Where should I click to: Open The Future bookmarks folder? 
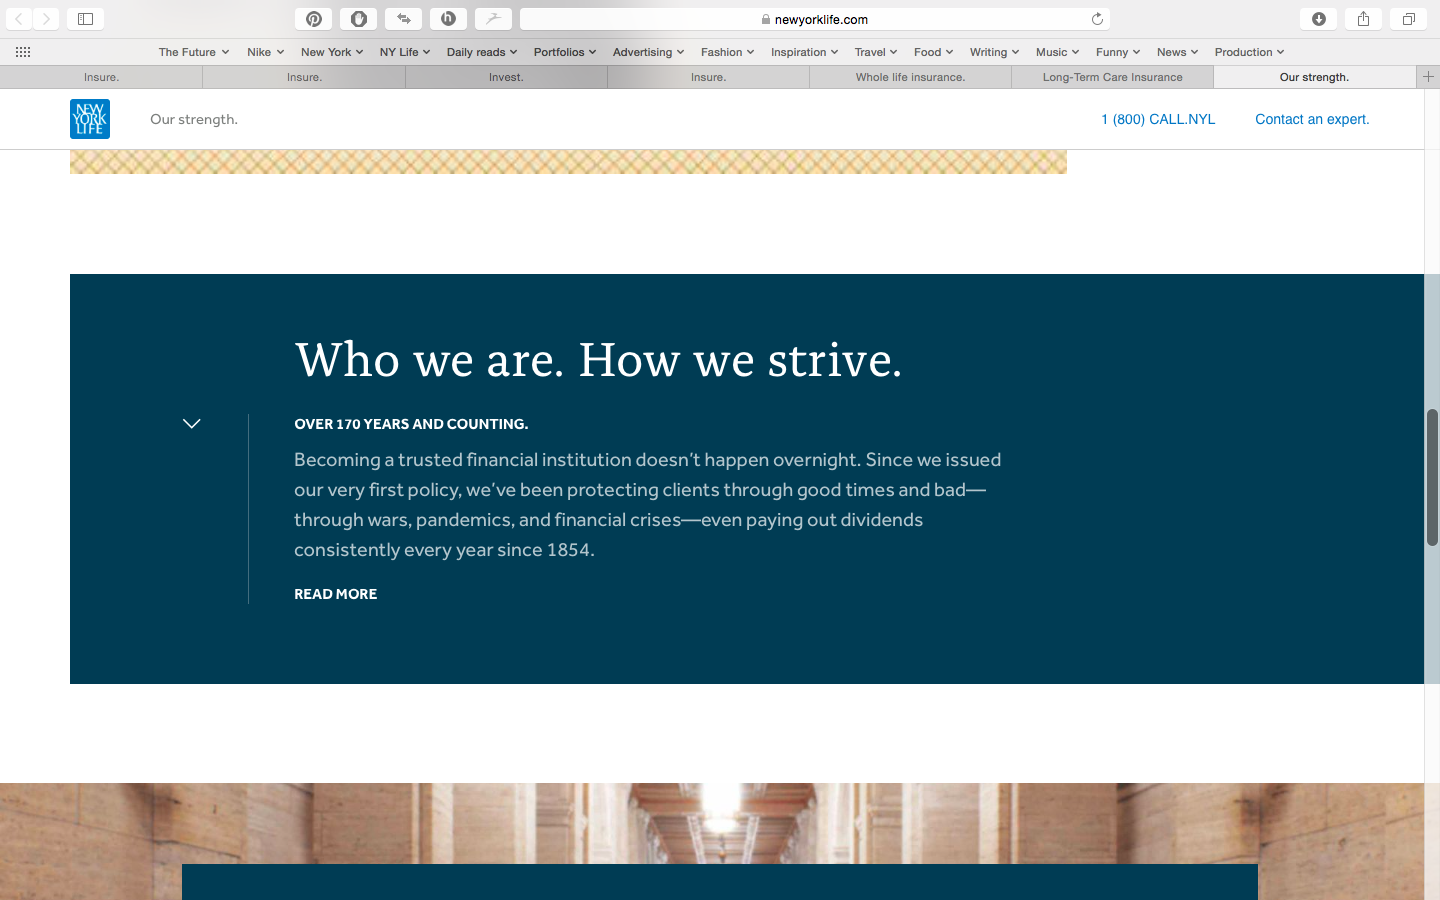[194, 52]
